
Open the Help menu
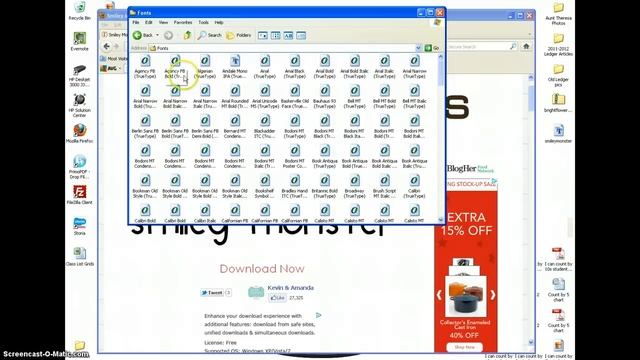(219, 22)
